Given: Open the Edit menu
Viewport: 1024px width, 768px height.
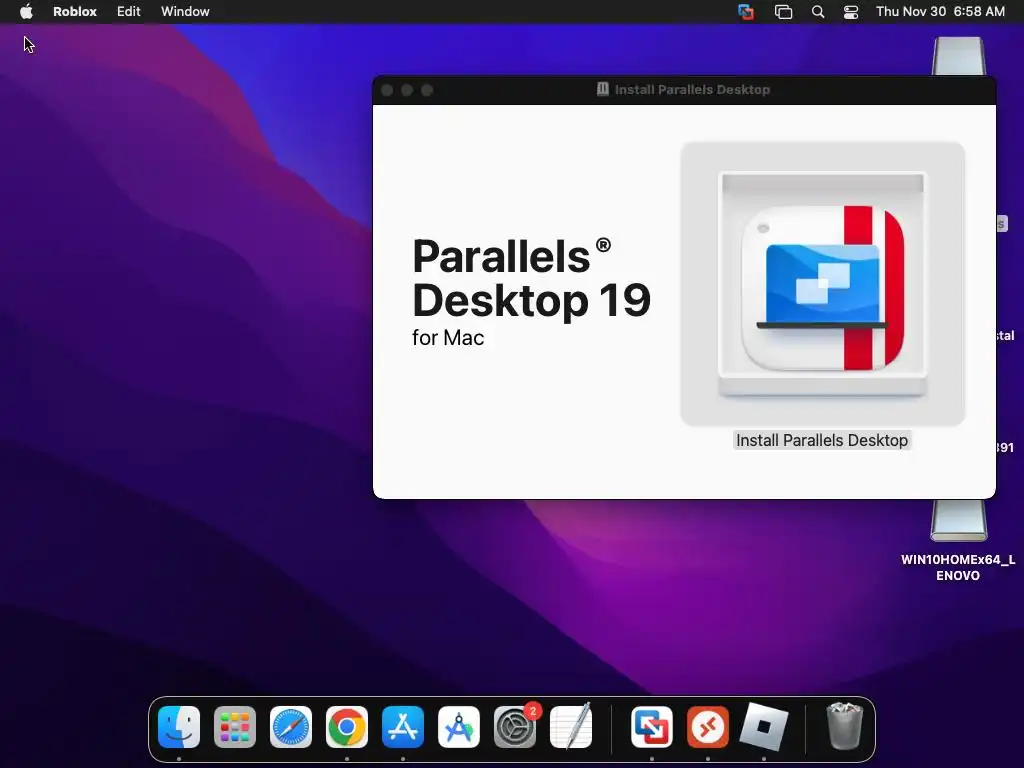Looking at the screenshot, I should tap(129, 11).
